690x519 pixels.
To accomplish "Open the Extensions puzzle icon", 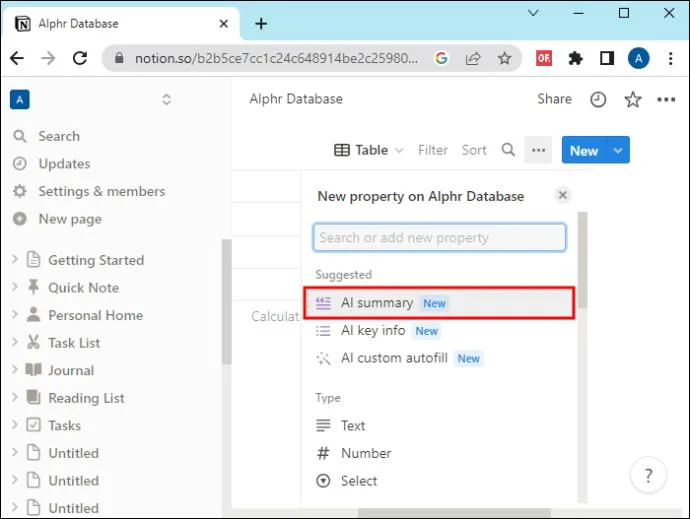I will pyautogui.click(x=575, y=58).
